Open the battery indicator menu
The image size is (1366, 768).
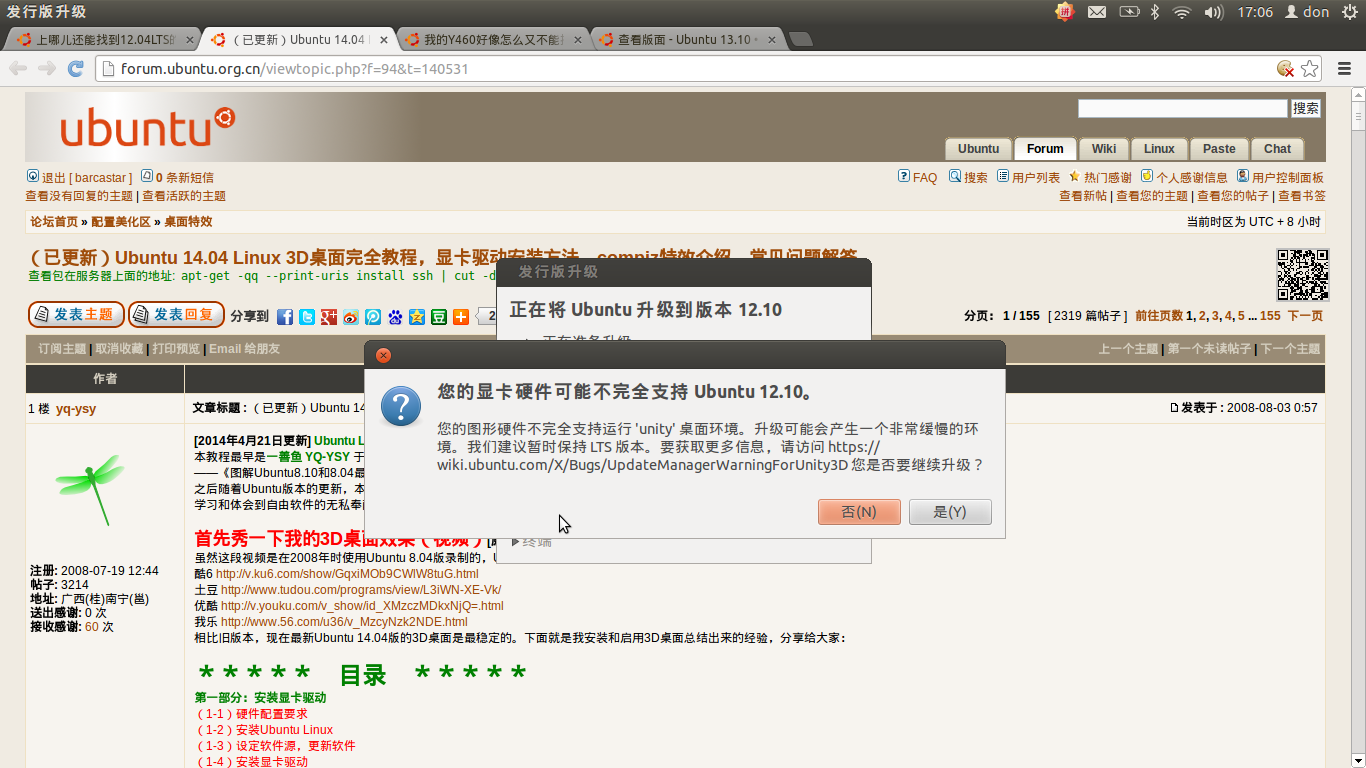1129,12
